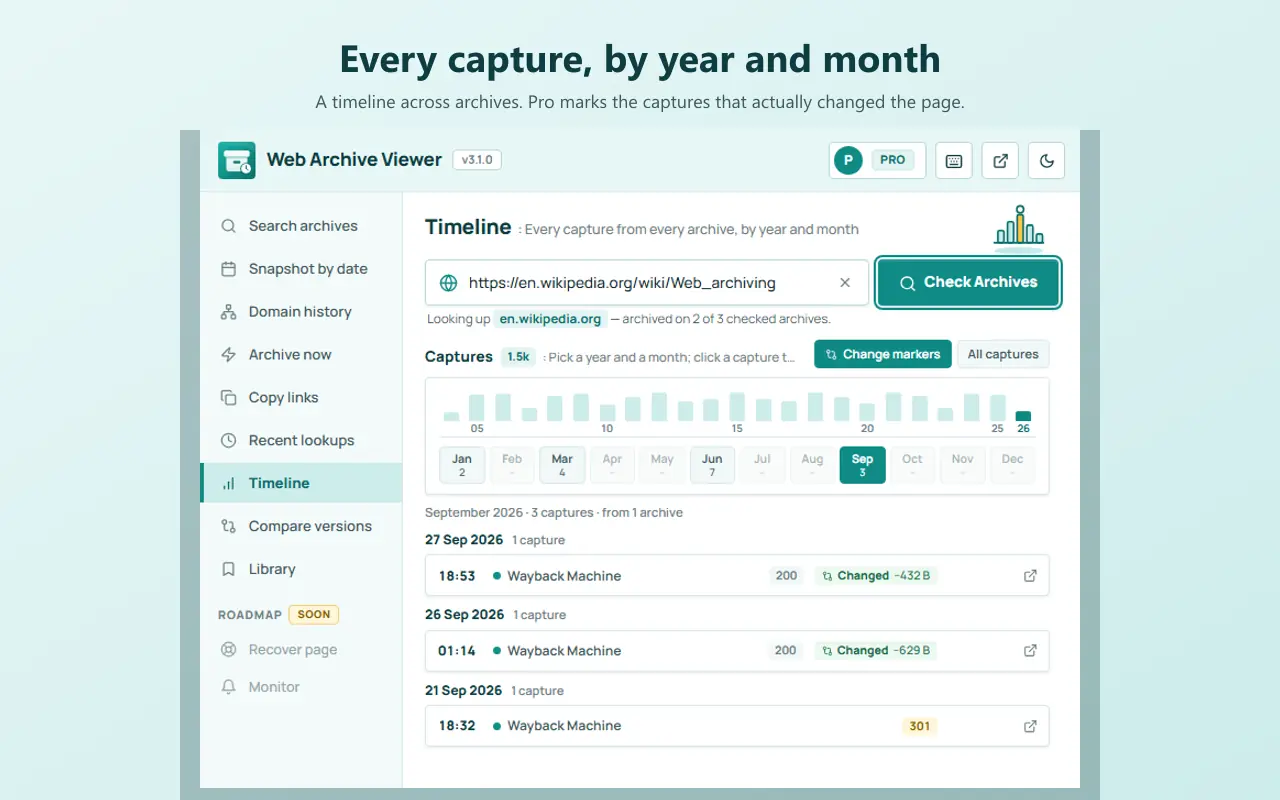This screenshot has width=1280, height=800.
Task: Click the PRO profile badge
Action: [x=877, y=160]
